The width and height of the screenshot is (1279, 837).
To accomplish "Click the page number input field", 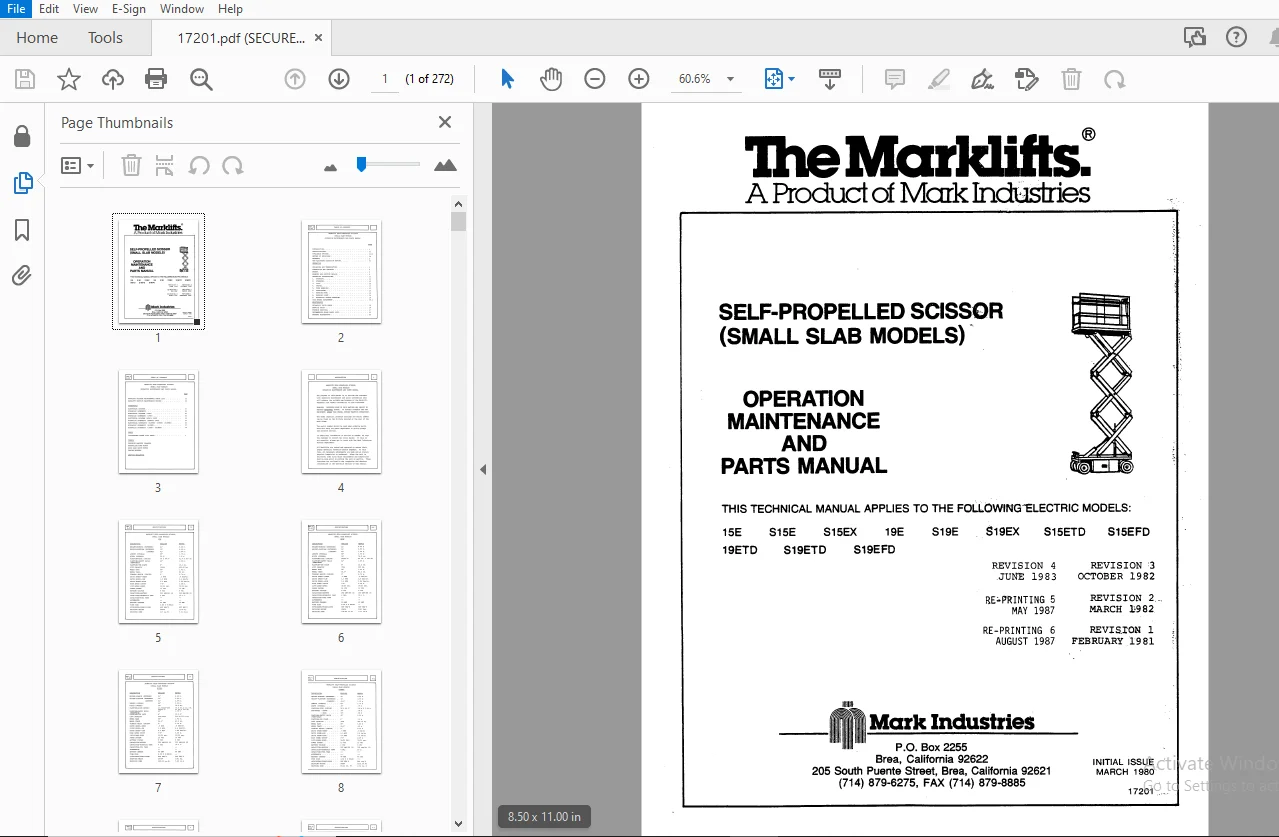I will pyautogui.click(x=385, y=79).
